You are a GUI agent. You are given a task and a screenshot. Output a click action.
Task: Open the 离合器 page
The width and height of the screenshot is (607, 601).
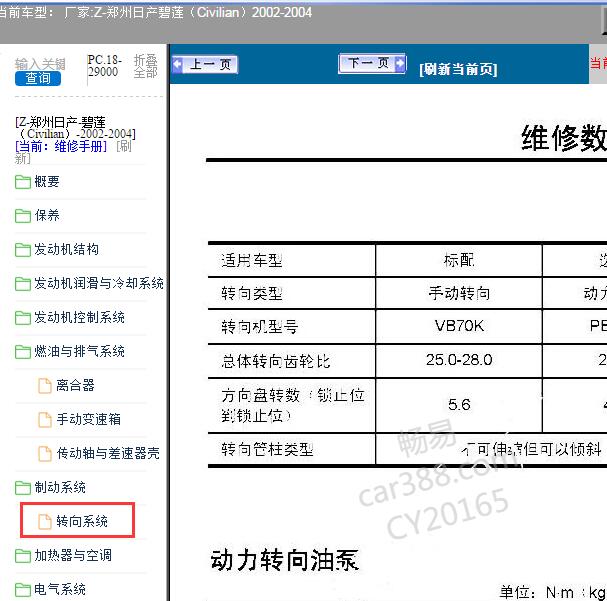[x=75, y=385]
